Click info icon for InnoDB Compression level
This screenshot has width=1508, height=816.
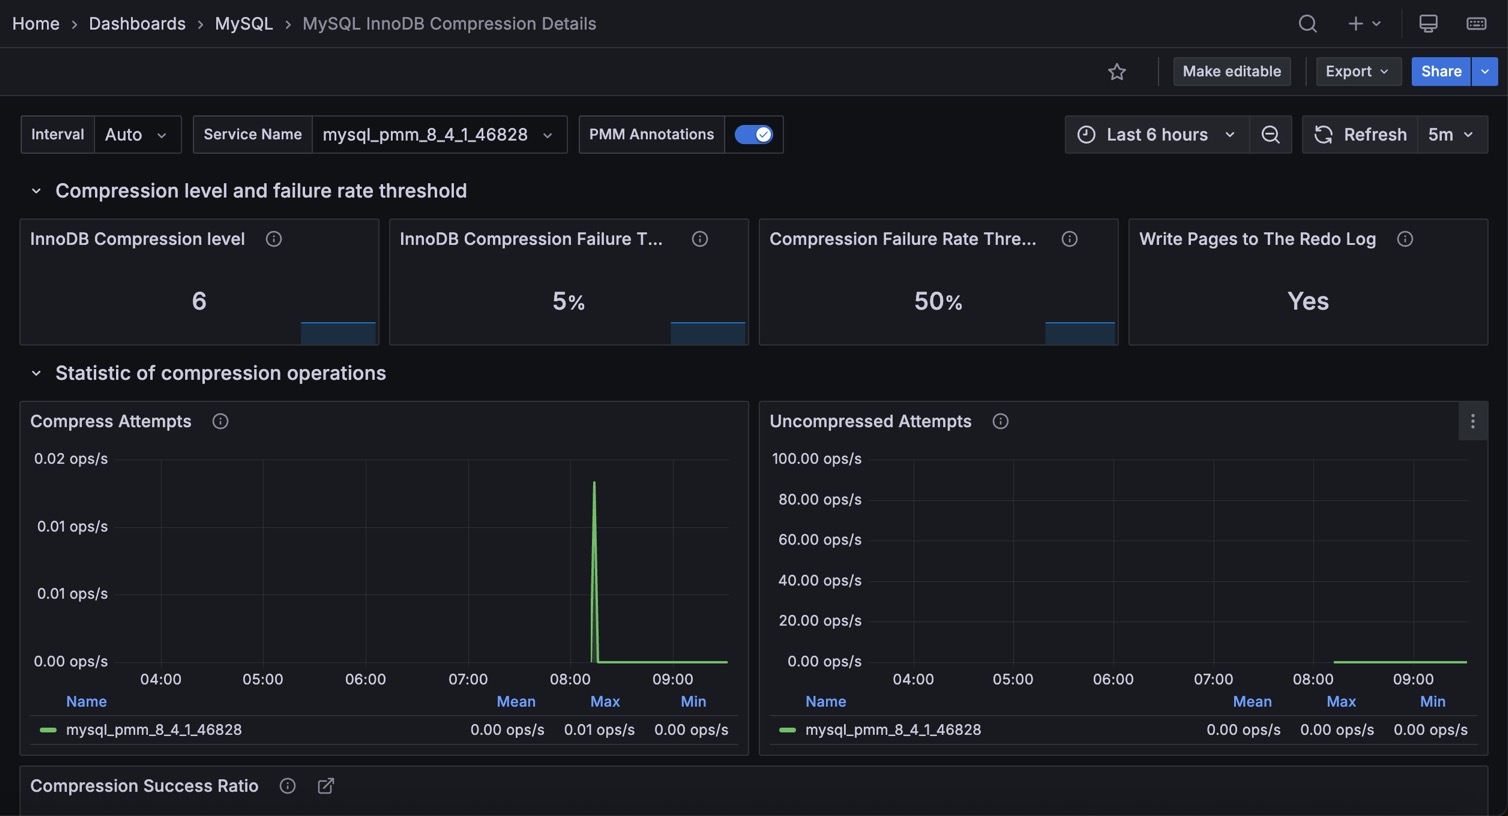tap(273, 239)
